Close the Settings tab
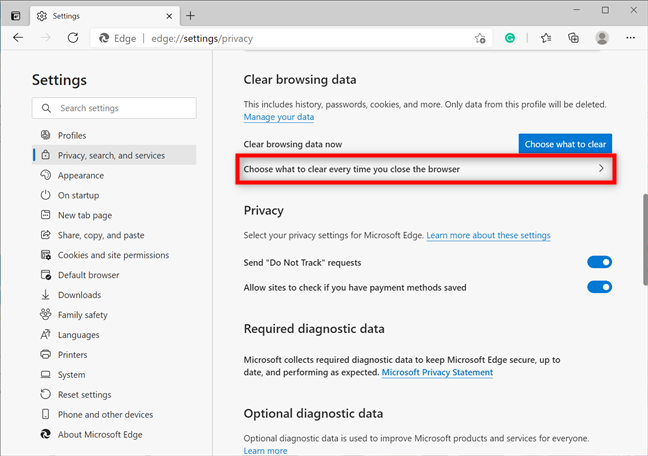Image resolution: width=648 pixels, height=456 pixels. [169, 16]
